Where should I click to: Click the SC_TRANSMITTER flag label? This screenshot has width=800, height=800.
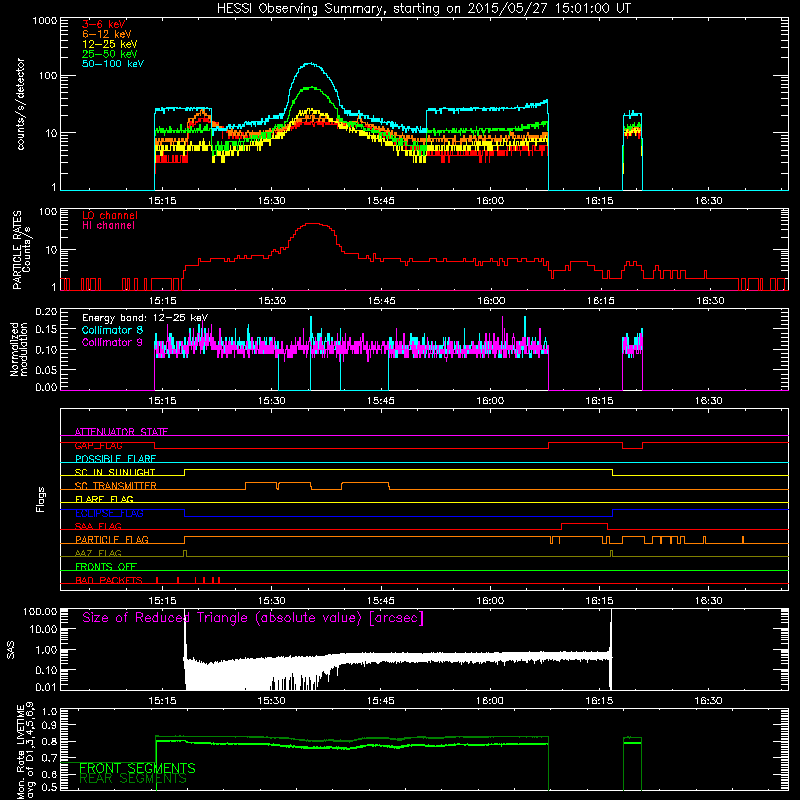tap(115, 486)
